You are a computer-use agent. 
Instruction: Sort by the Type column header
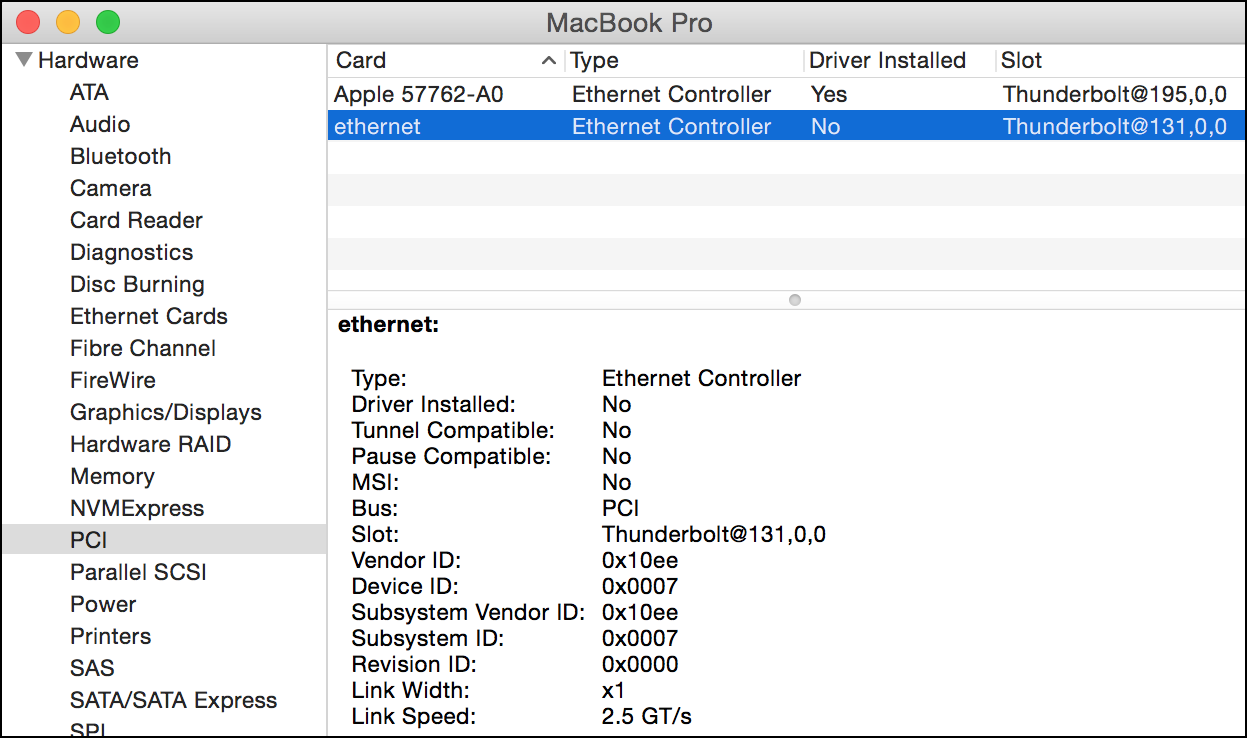coord(685,60)
